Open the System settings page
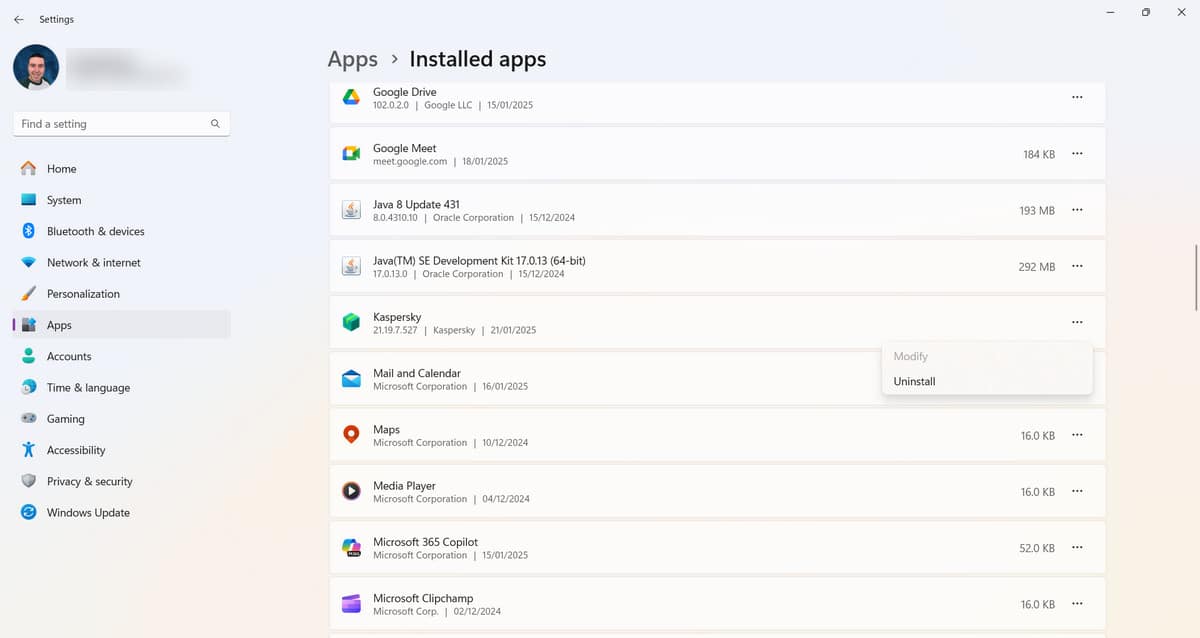 click(x=121, y=200)
